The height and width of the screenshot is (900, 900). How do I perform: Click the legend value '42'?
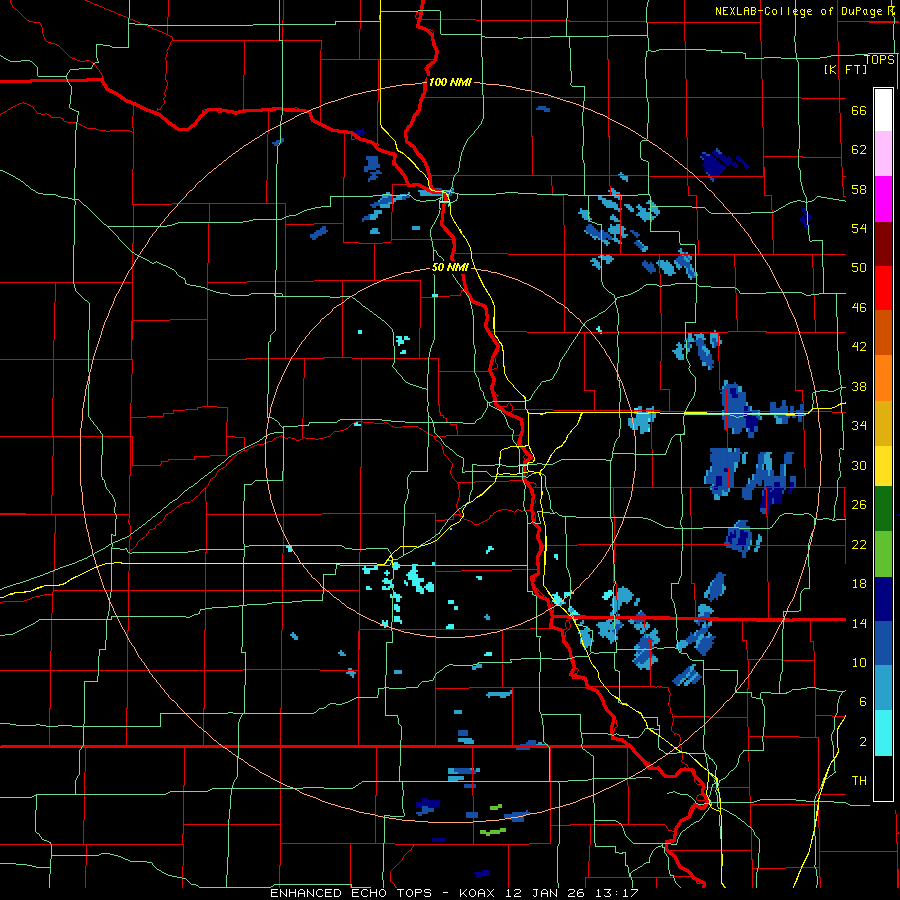859,346
